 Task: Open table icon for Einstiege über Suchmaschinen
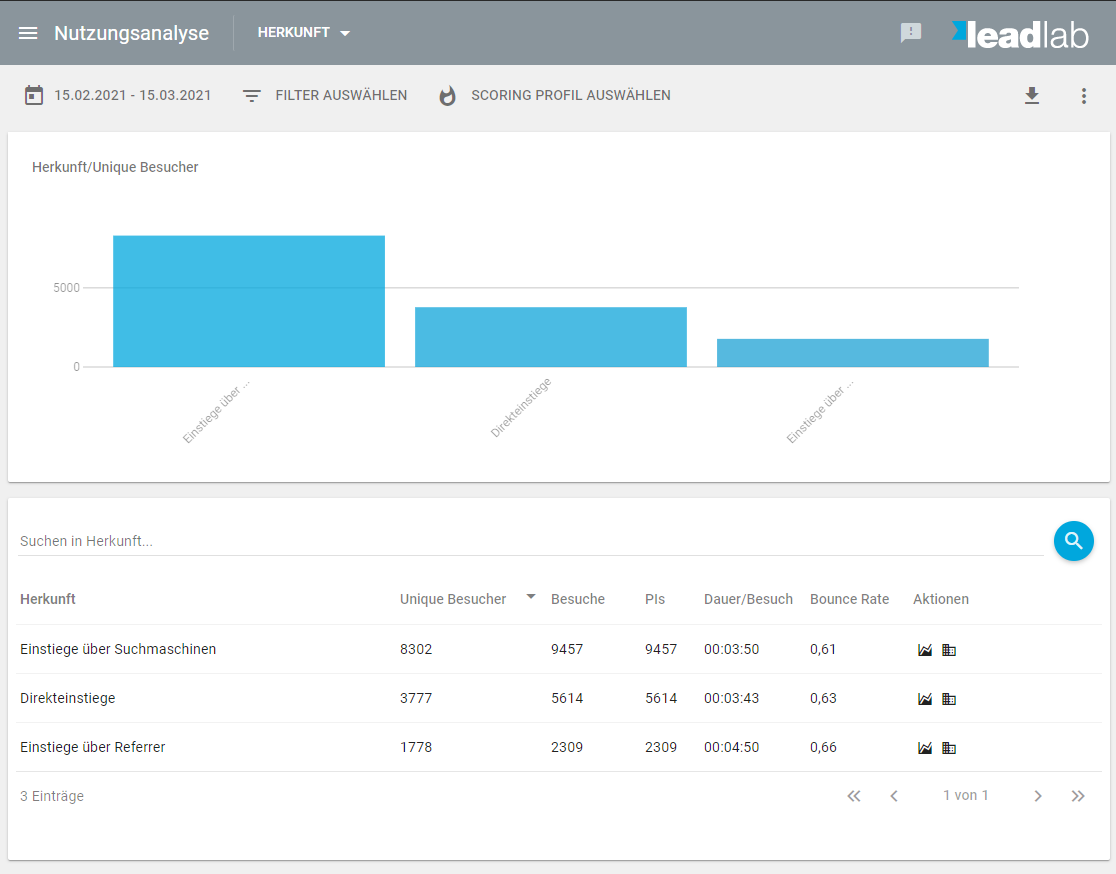coord(949,650)
